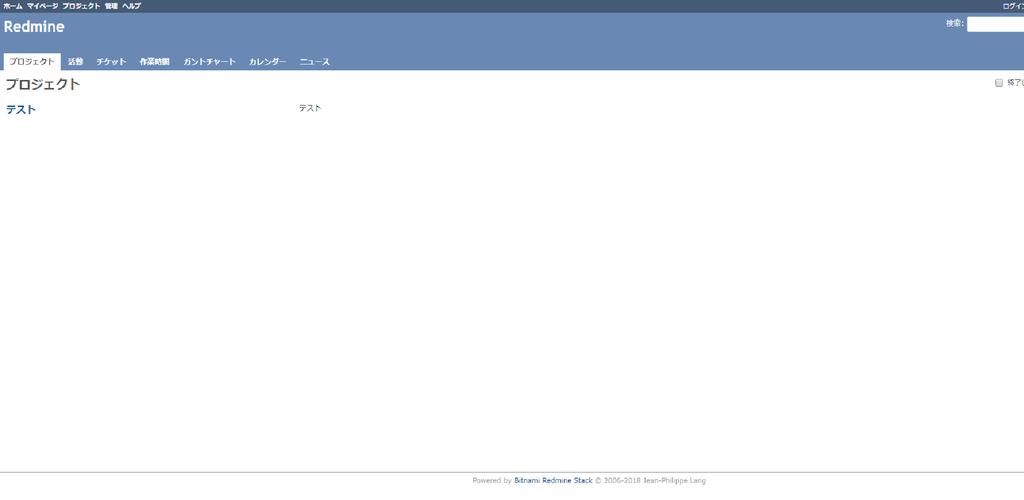Open the ガントチャート tab
The image size is (1024, 500).
pos(210,62)
